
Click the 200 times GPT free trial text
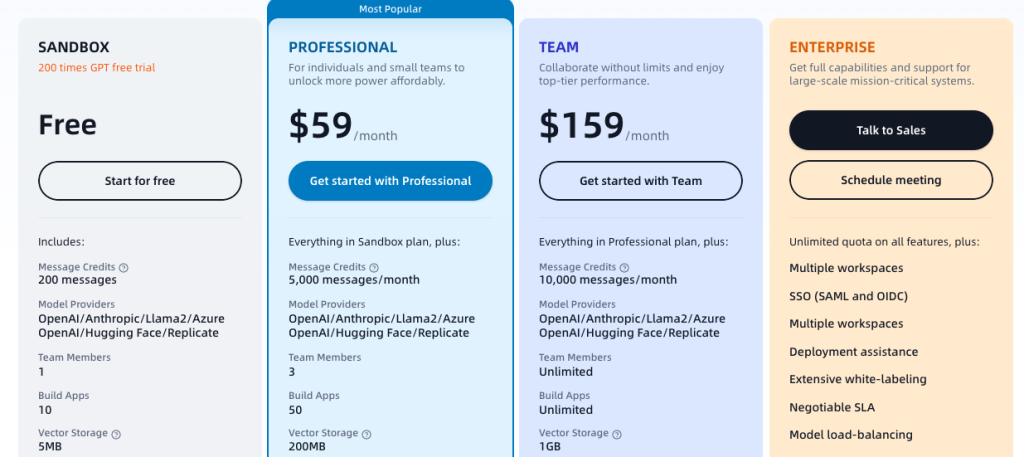[x=97, y=68]
